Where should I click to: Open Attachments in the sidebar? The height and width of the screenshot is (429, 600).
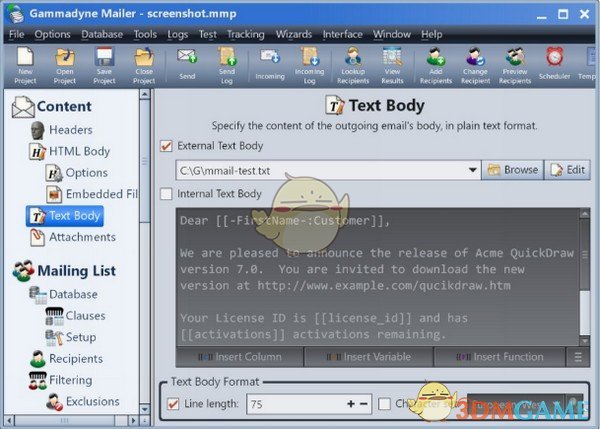(x=73, y=237)
